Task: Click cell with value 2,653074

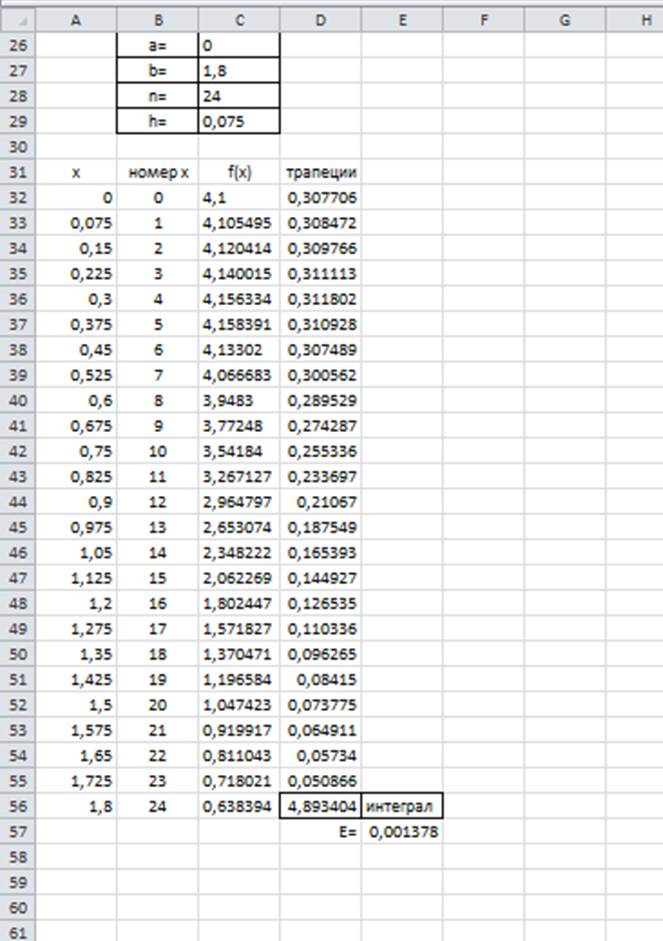Action: [x=239, y=528]
